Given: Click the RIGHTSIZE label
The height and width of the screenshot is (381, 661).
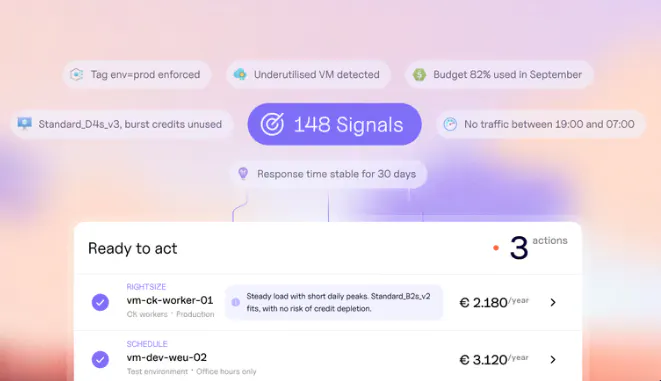Looking at the screenshot, I should (x=146, y=287).
